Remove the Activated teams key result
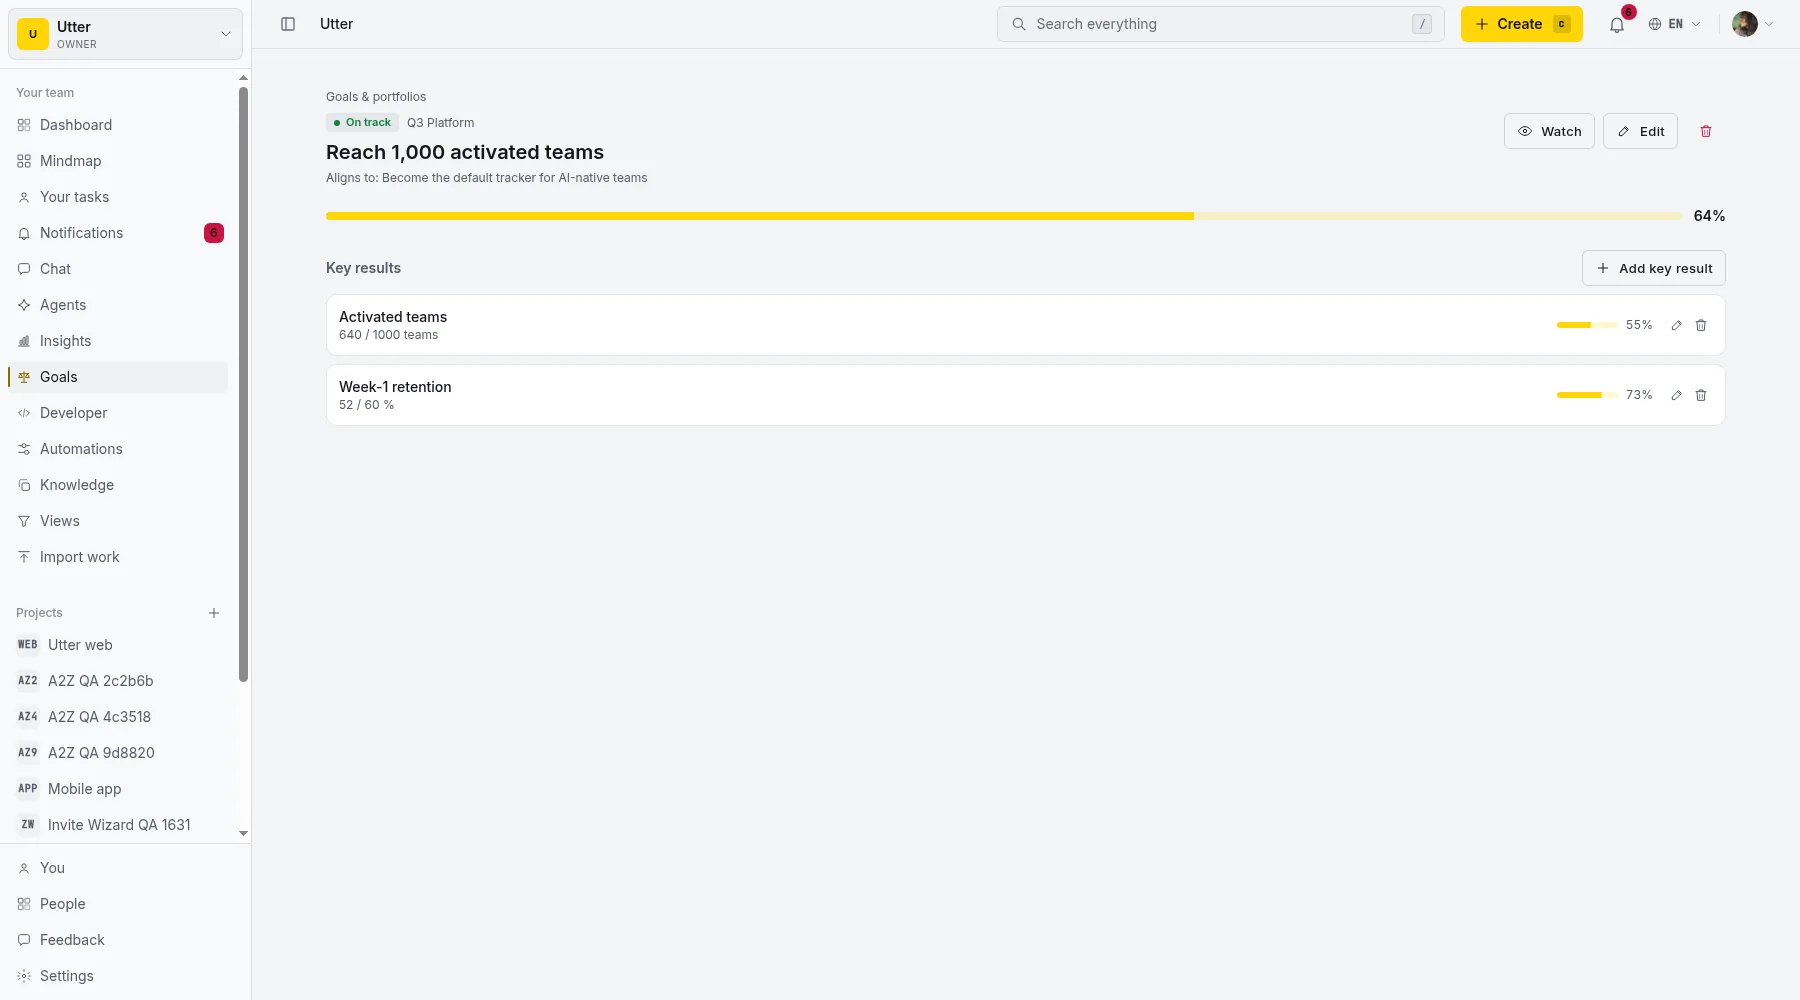Image resolution: width=1800 pixels, height=1000 pixels. (1701, 325)
